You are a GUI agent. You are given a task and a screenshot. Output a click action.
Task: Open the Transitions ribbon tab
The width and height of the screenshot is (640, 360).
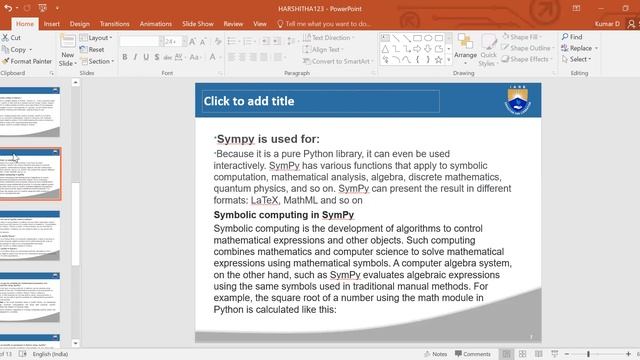click(x=114, y=24)
